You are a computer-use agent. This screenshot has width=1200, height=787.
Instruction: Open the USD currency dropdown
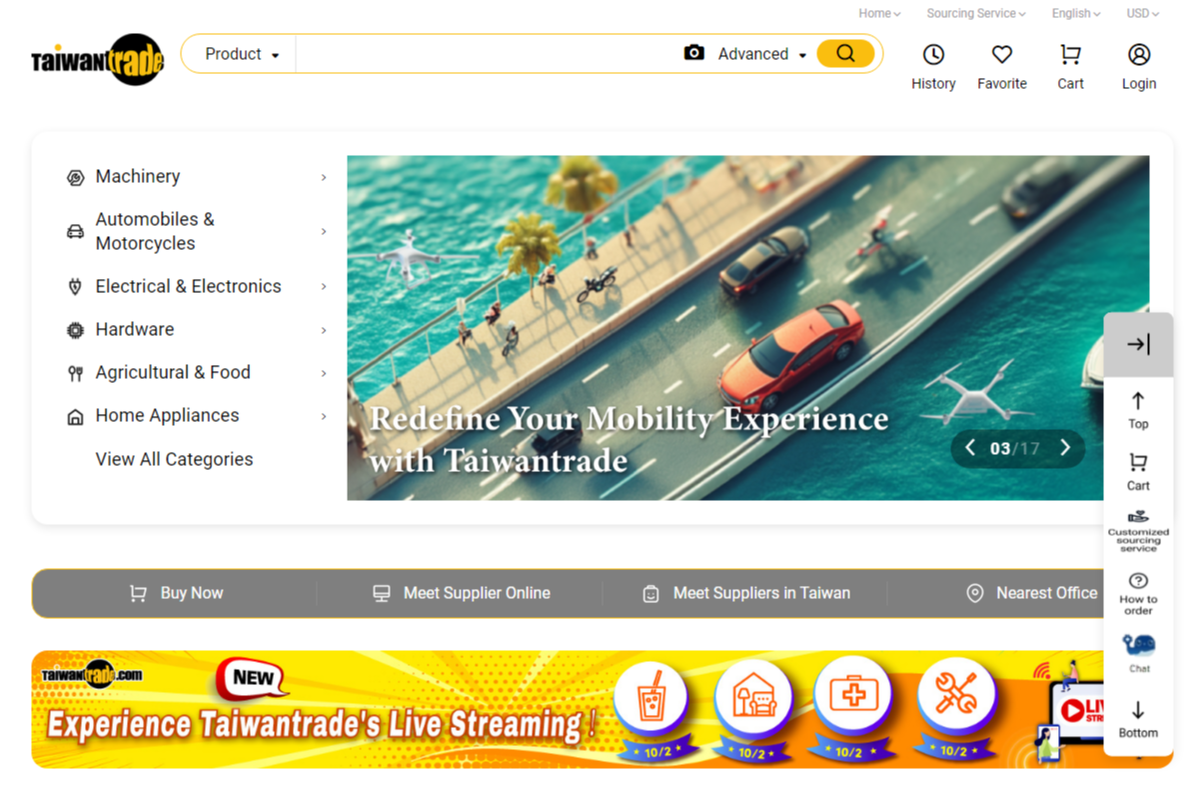click(1143, 13)
